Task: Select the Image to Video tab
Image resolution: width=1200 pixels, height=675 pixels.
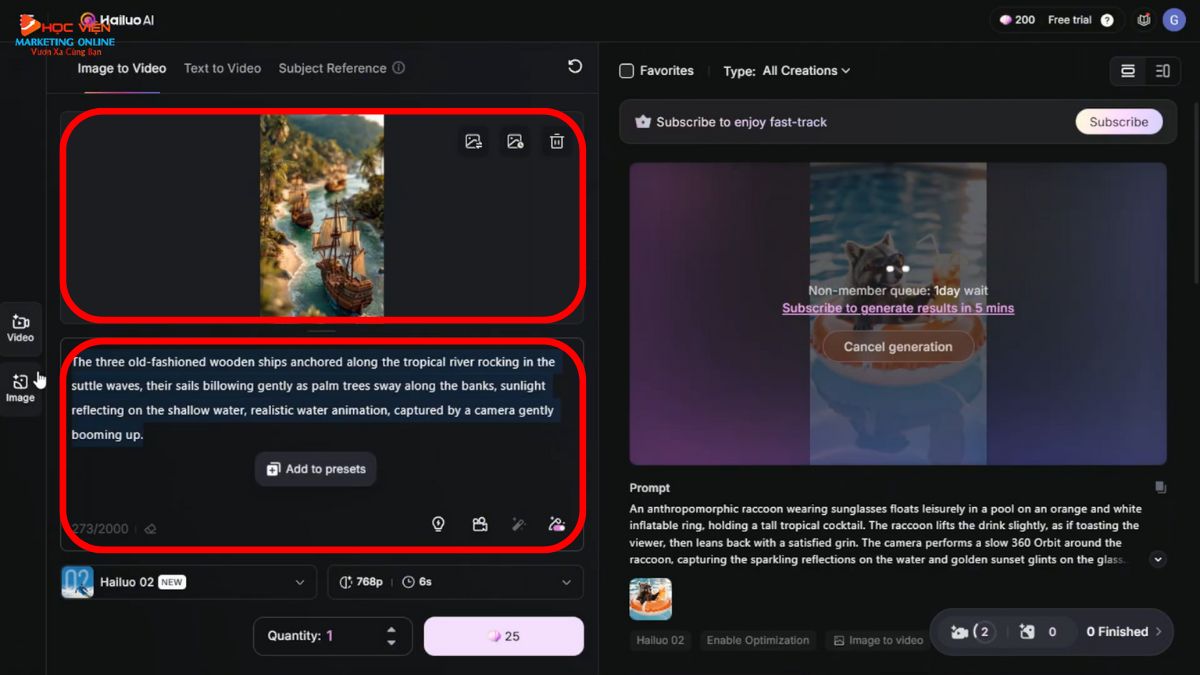Action: coord(122,68)
